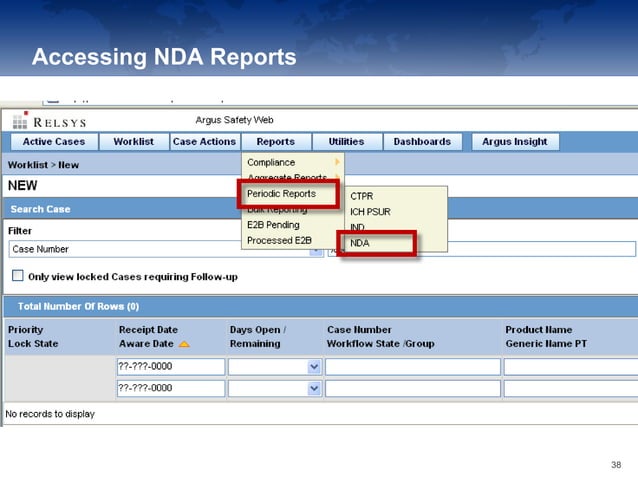Click the Relsys logo icon
638x478 pixels.
[x=19, y=121]
